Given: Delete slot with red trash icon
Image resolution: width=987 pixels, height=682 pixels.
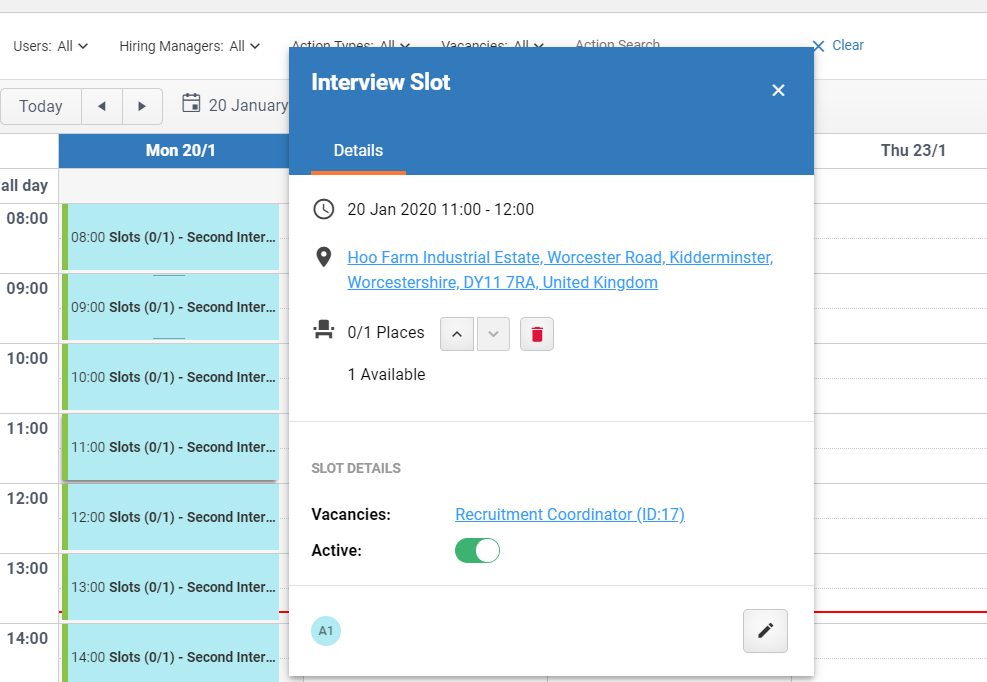Looking at the screenshot, I should point(536,334).
